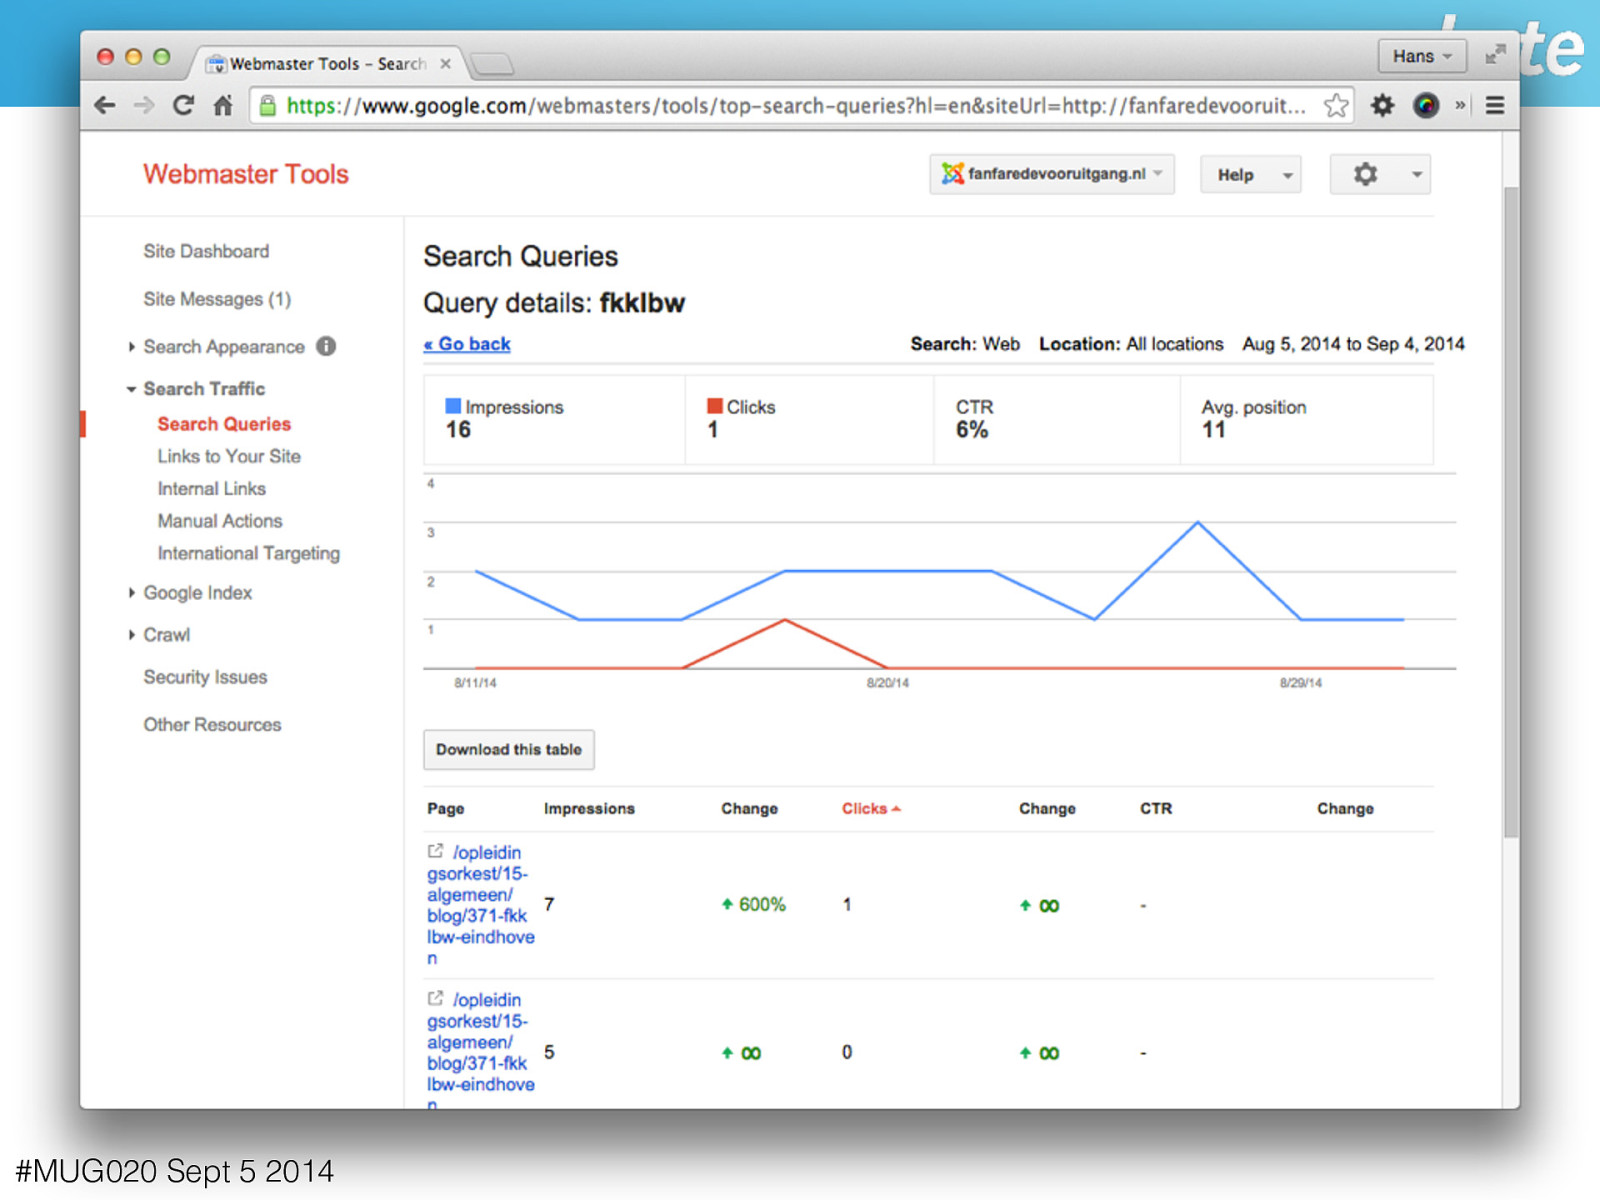Image resolution: width=1600 pixels, height=1200 pixels.
Task: Open the Hans profile menu
Action: tap(1422, 56)
